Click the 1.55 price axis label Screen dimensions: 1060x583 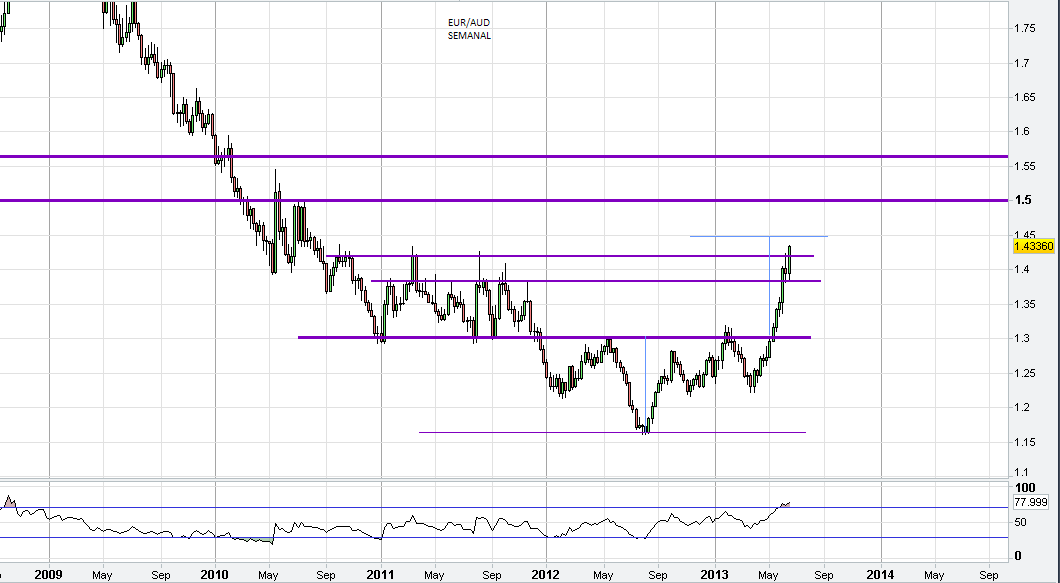click(1027, 166)
